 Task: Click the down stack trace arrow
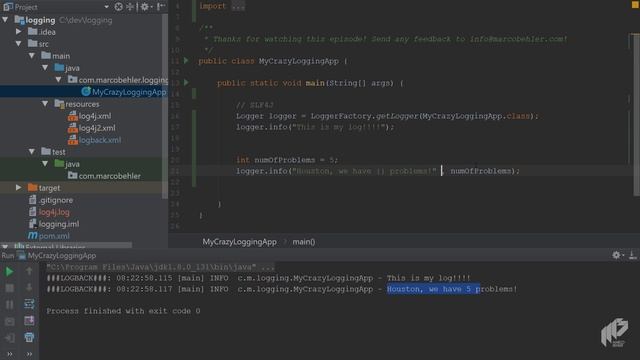click(x=29, y=288)
